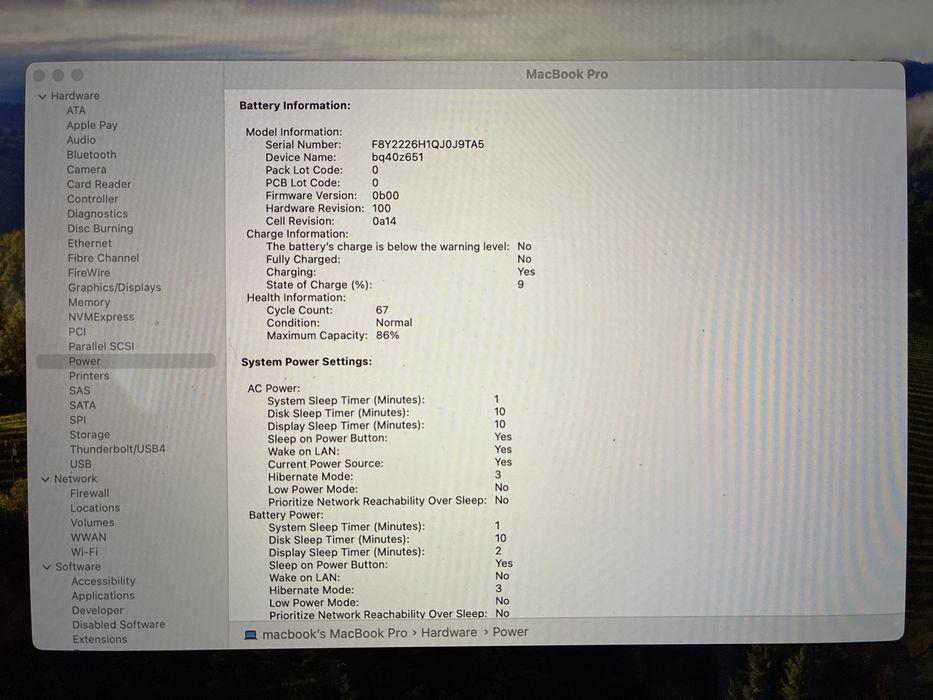This screenshot has width=933, height=700.
Task: Select NVMExpress in sidebar
Action: click(101, 317)
